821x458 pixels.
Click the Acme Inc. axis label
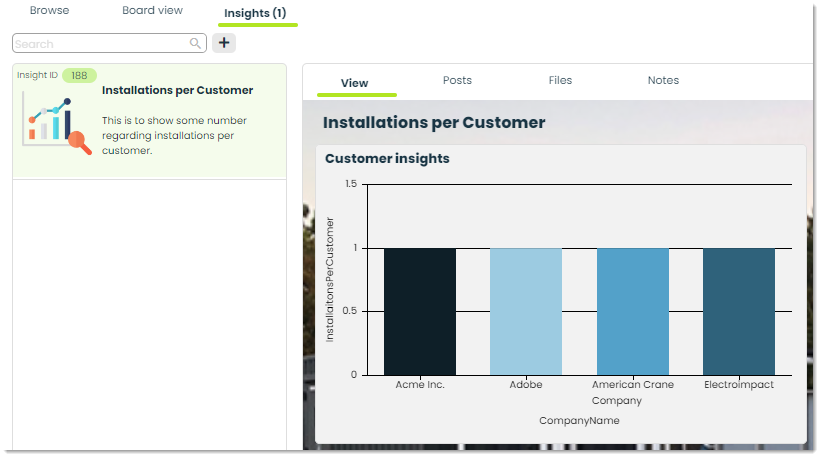coord(420,385)
